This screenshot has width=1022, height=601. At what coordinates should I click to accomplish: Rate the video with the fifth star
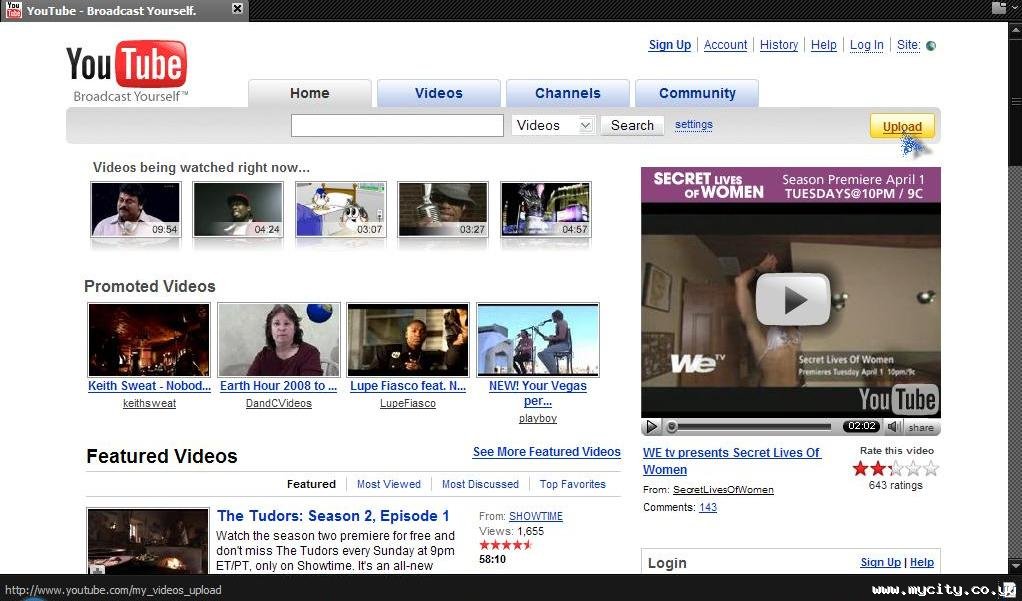point(931,468)
